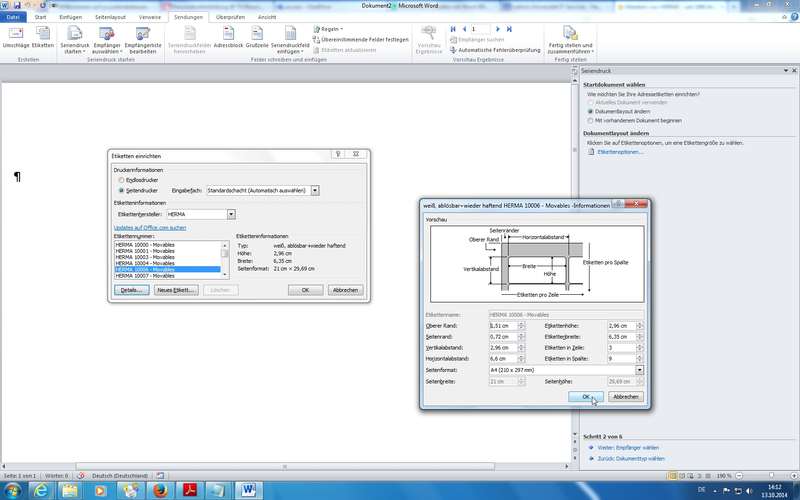
Task: Click the 'Updates auf Office.com suchen' link
Action: (150, 228)
